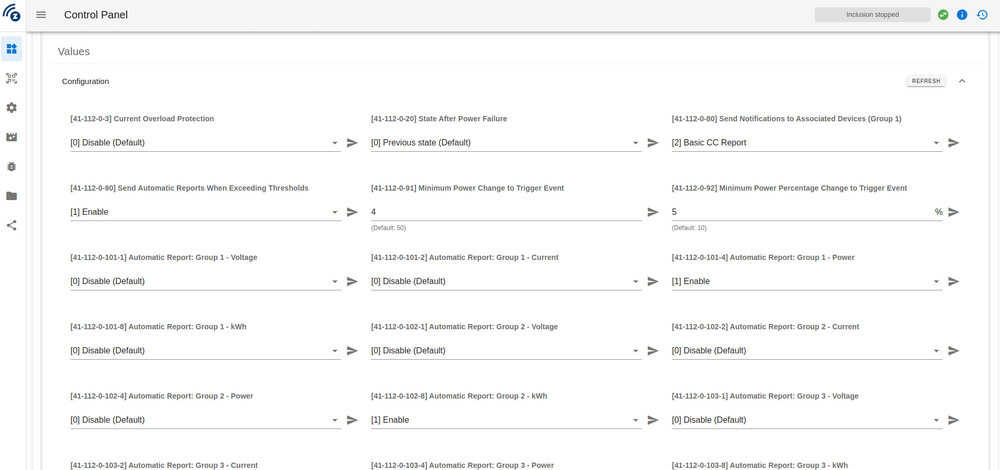Open the Store folder icon in sidebar

click(x=12, y=196)
